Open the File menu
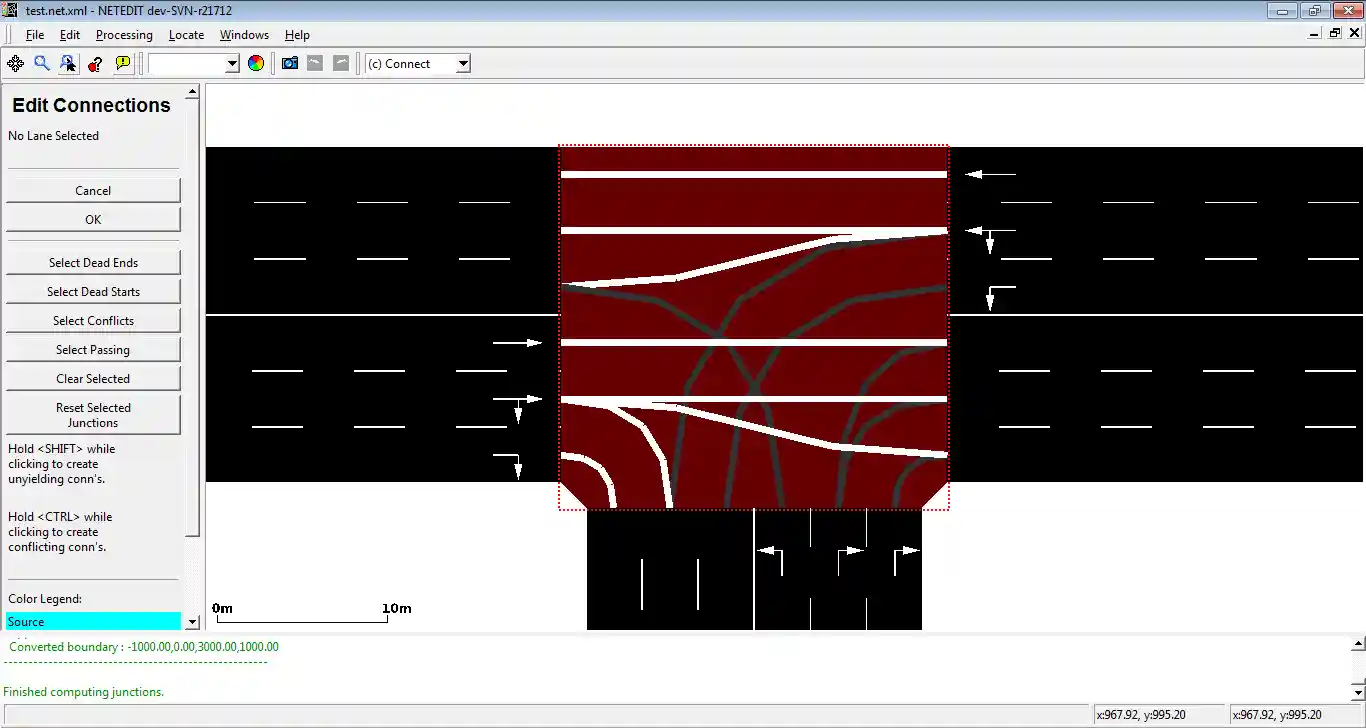This screenshot has width=1366, height=728. pyautogui.click(x=35, y=35)
